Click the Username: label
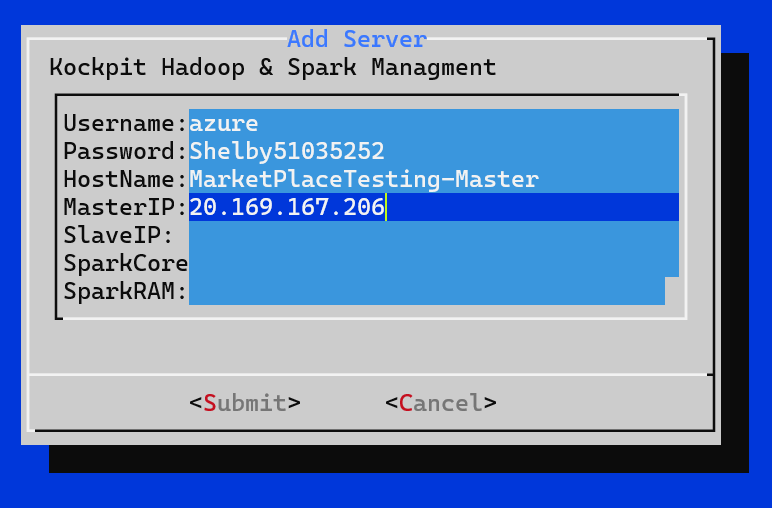Viewport: 772px width, 508px height. 126,123
